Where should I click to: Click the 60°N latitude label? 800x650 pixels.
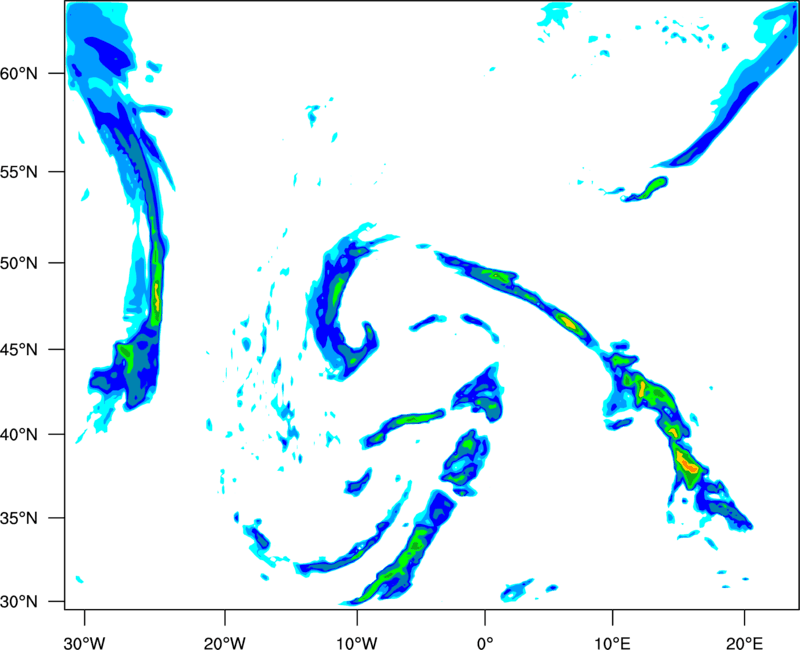(x=19, y=74)
